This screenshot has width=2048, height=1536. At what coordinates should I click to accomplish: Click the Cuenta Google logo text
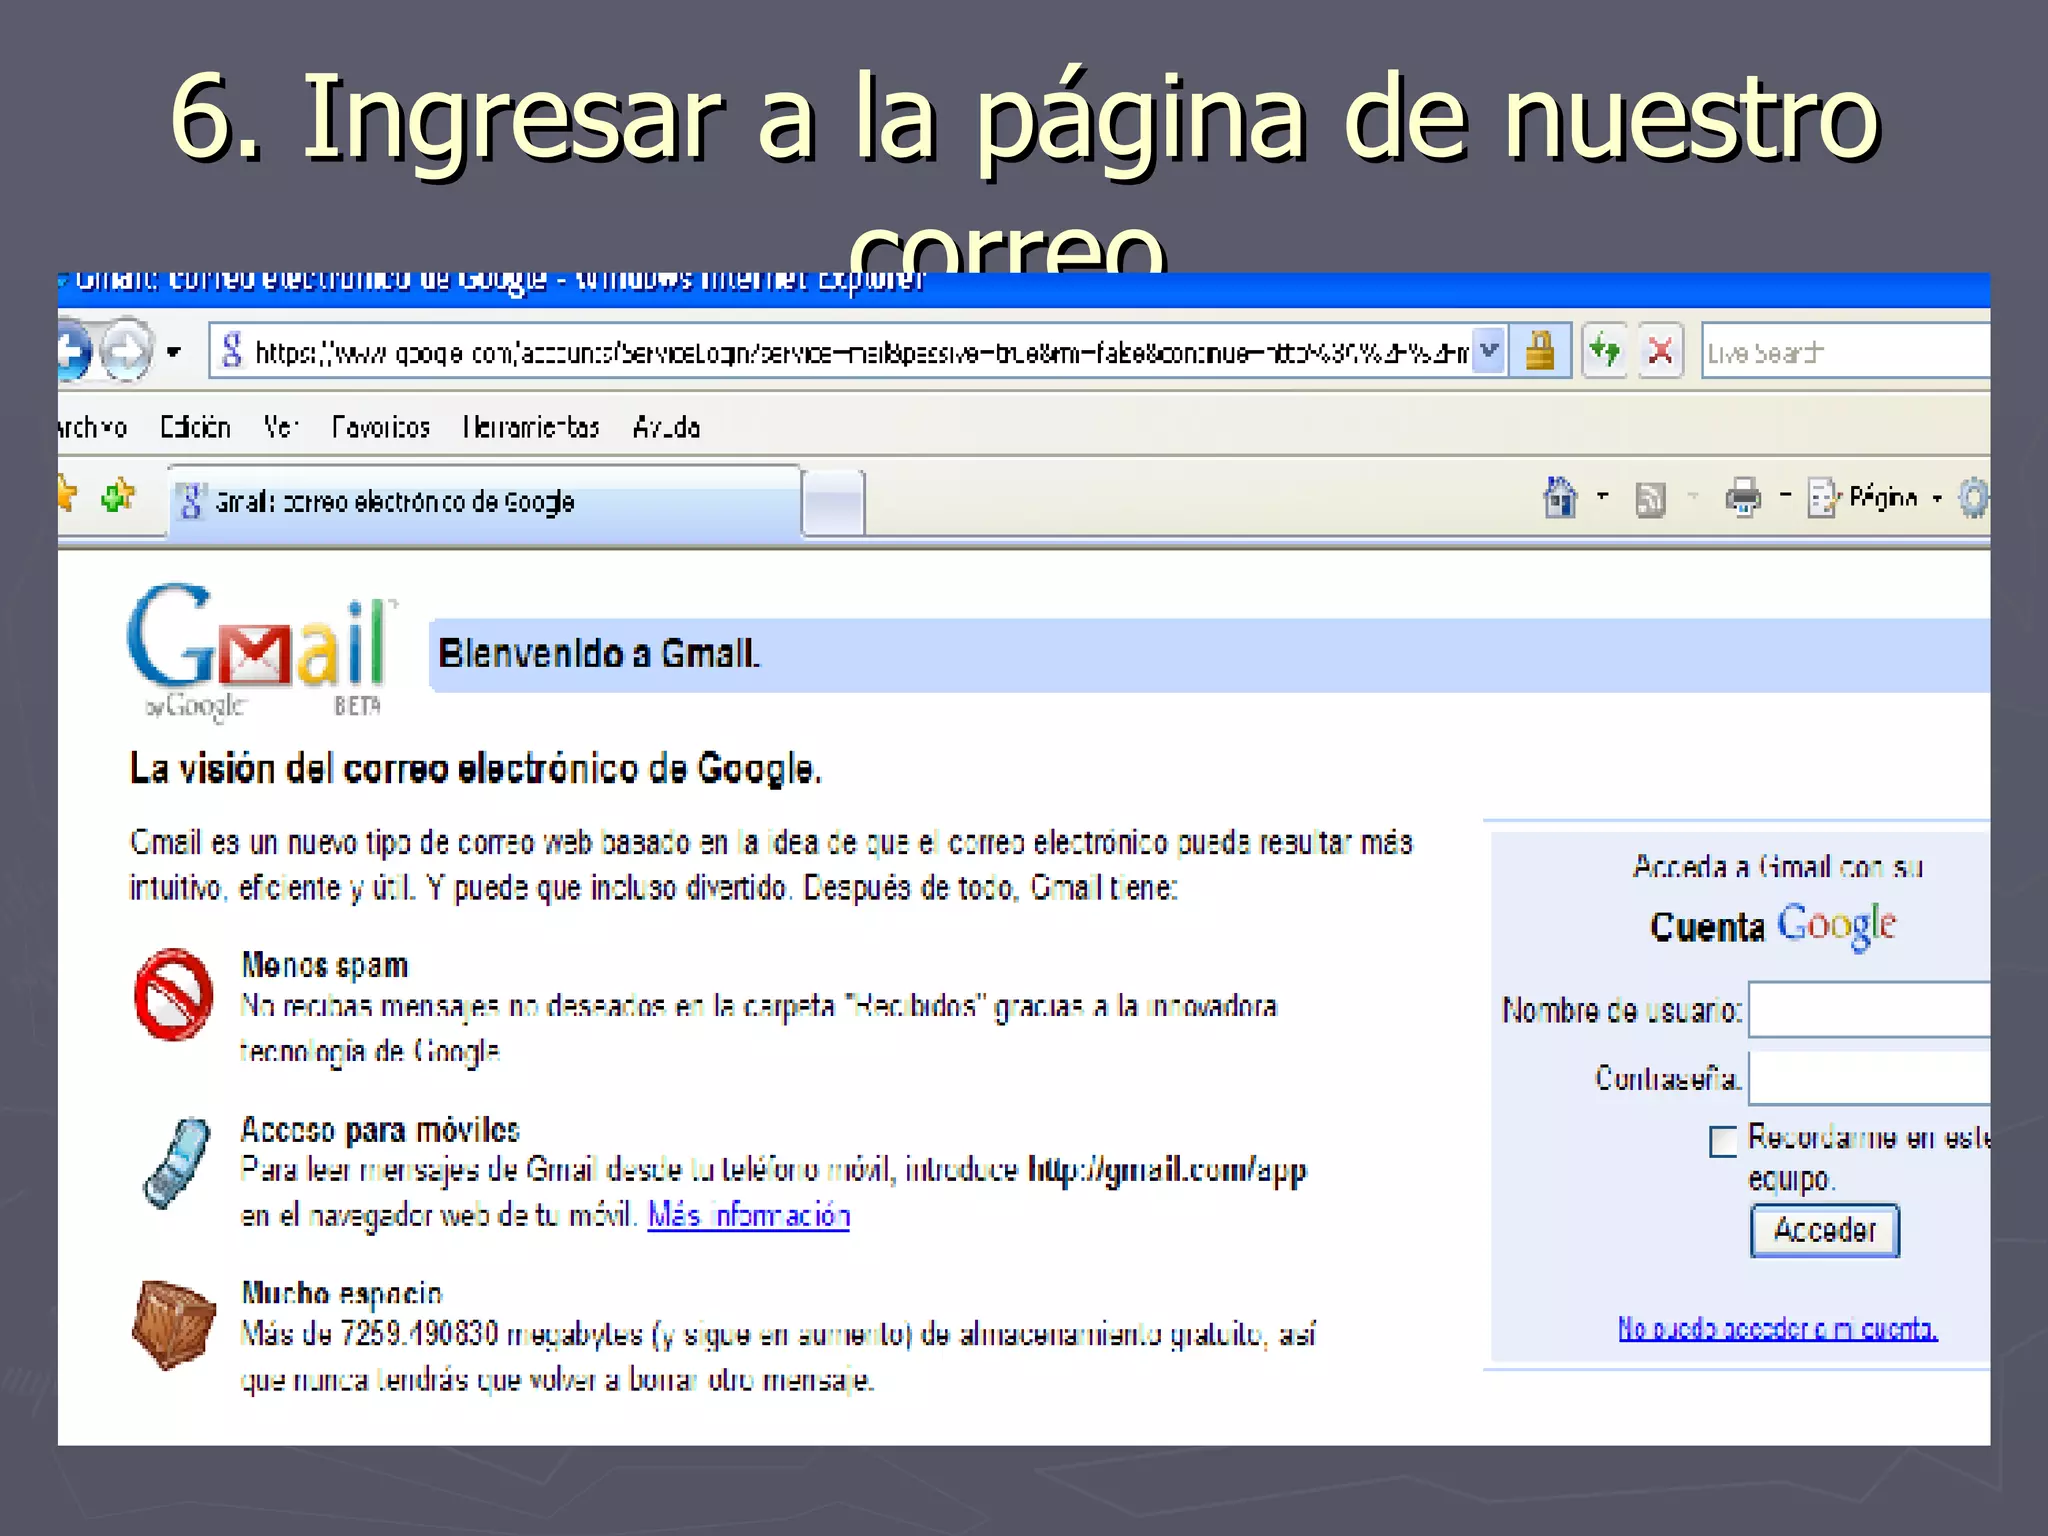pos(1773,926)
